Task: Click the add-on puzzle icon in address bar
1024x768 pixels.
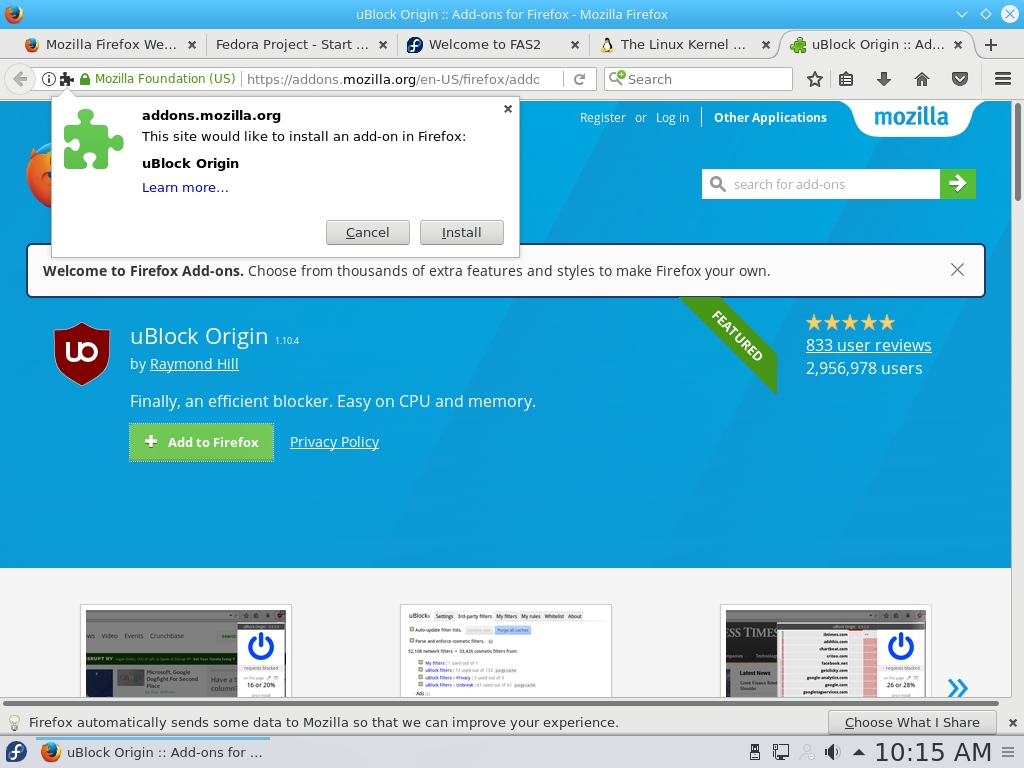Action: [67, 79]
